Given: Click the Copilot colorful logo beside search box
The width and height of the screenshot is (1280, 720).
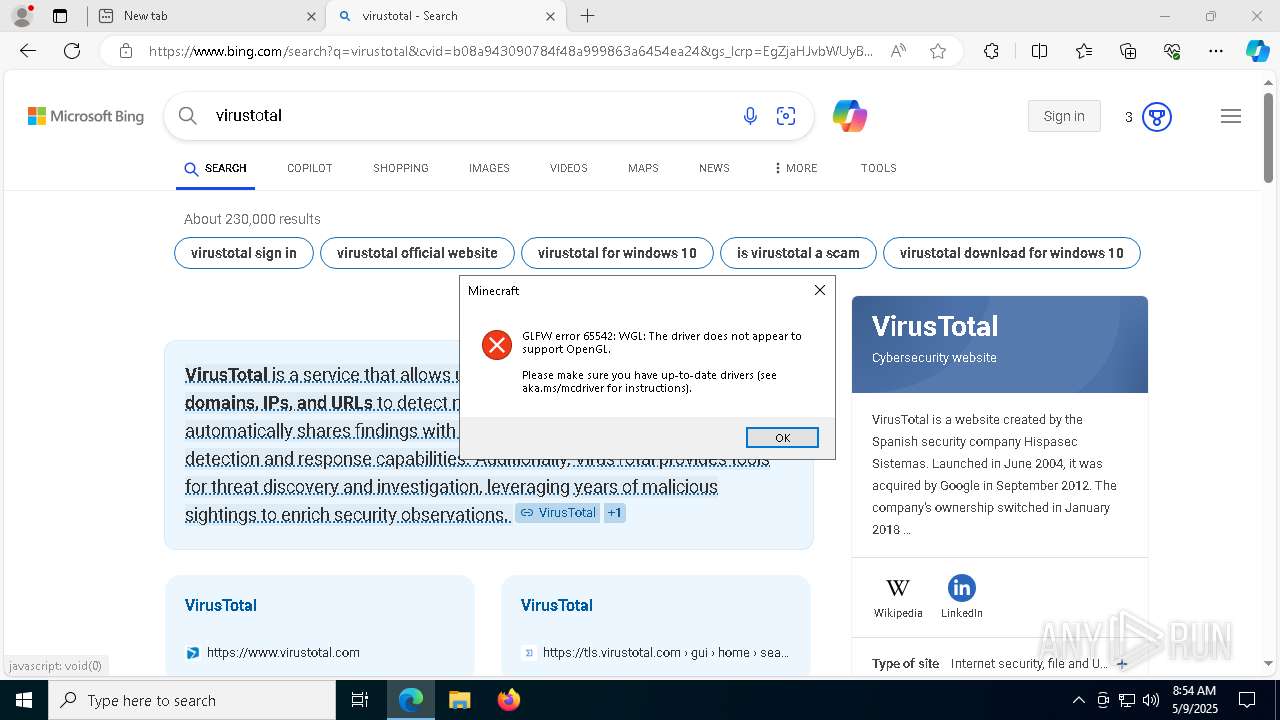Looking at the screenshot, I should [850, 116].
